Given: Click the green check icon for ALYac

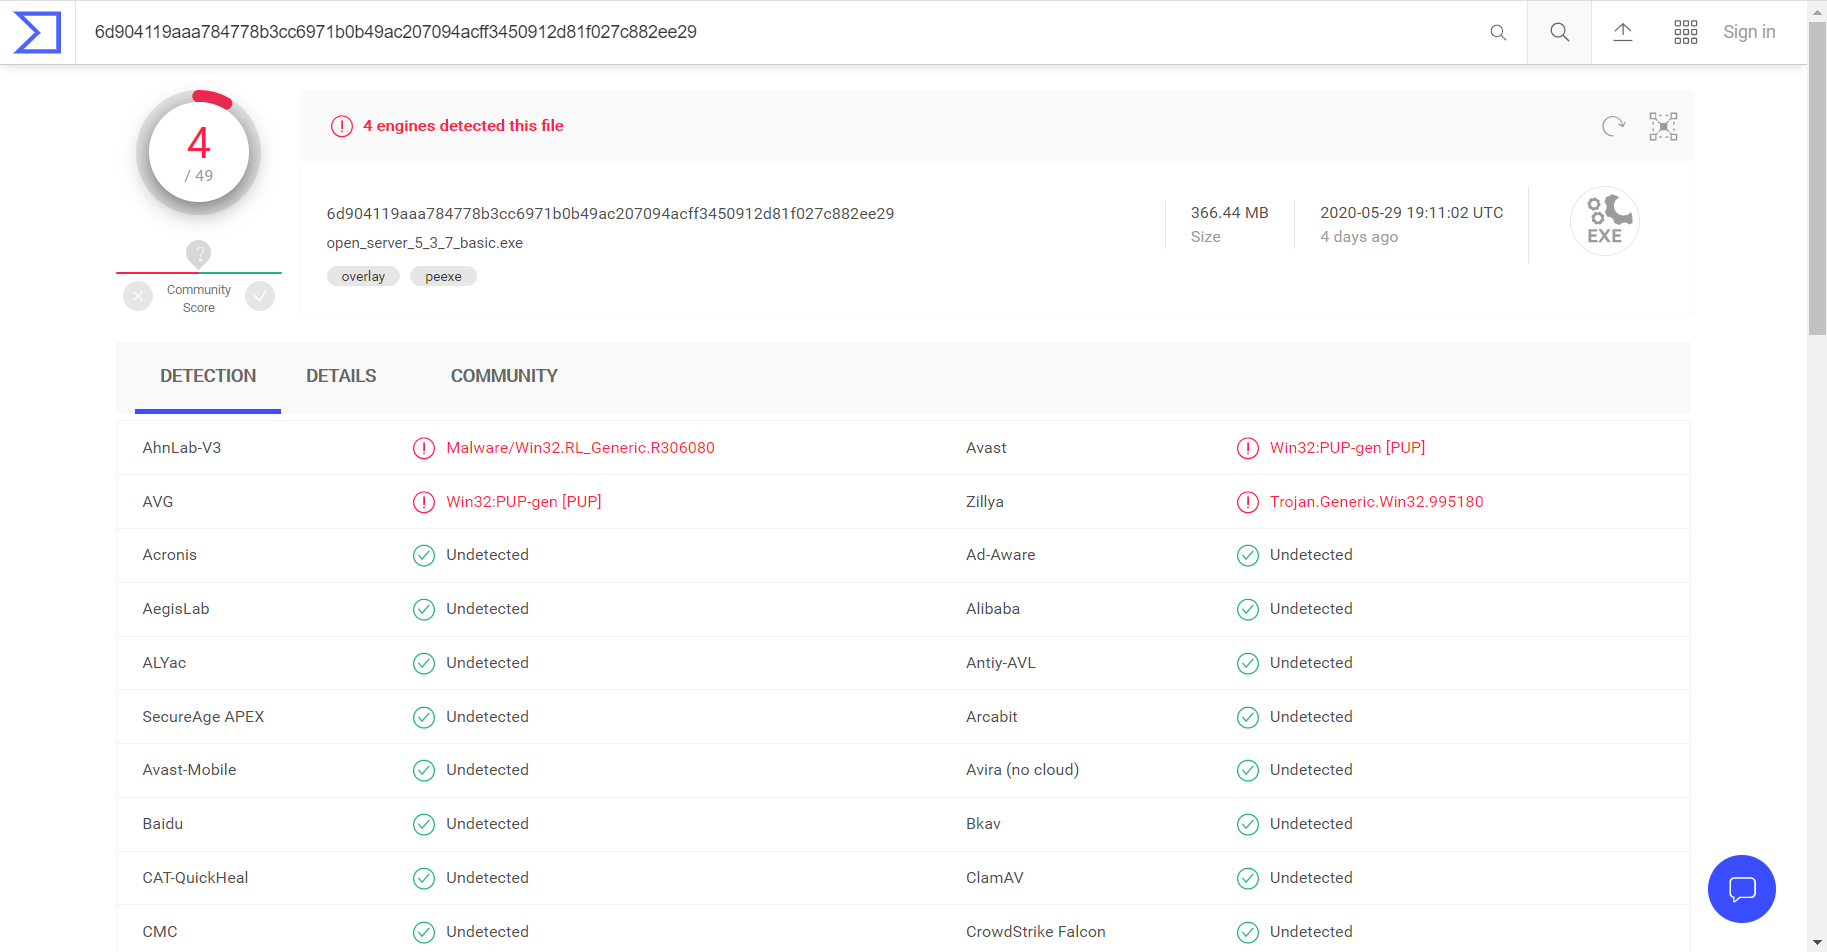Looking at the screenshot, I should 424,663.
